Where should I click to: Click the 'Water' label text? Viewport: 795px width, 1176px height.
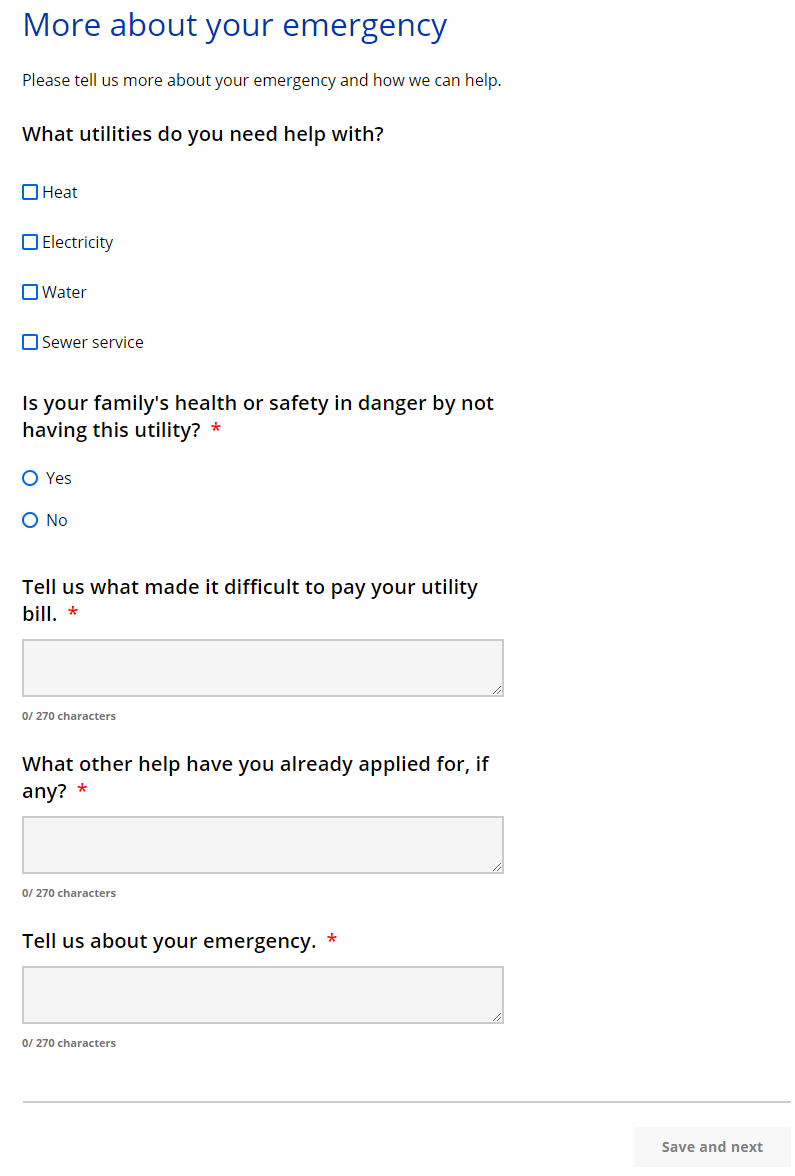coord(65,292)
